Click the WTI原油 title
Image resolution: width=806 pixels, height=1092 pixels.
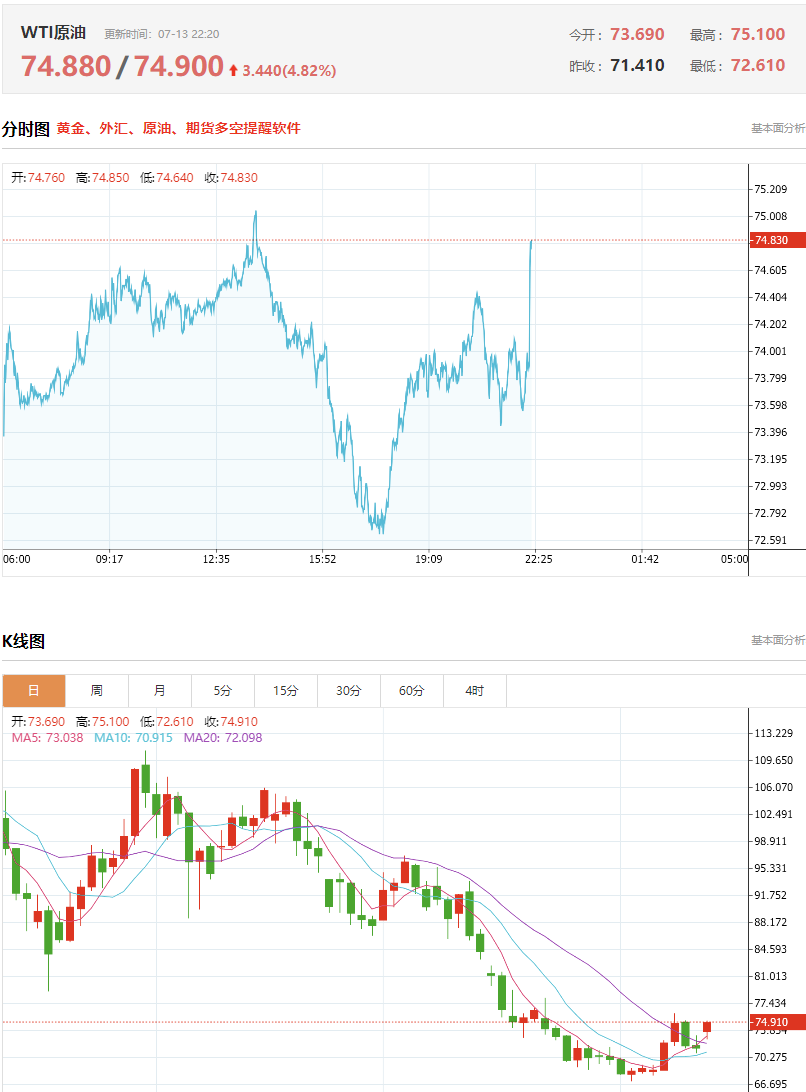tap(53, 33)
